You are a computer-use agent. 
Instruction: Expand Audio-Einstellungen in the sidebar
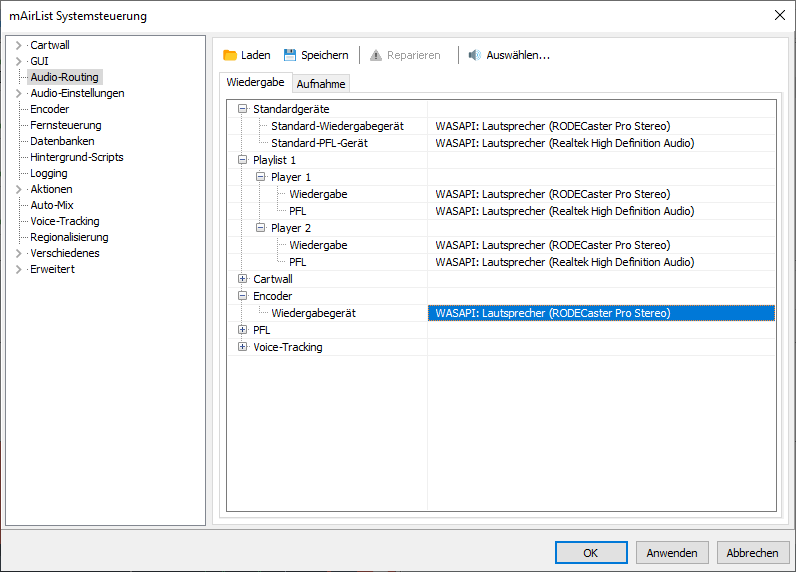19,93
